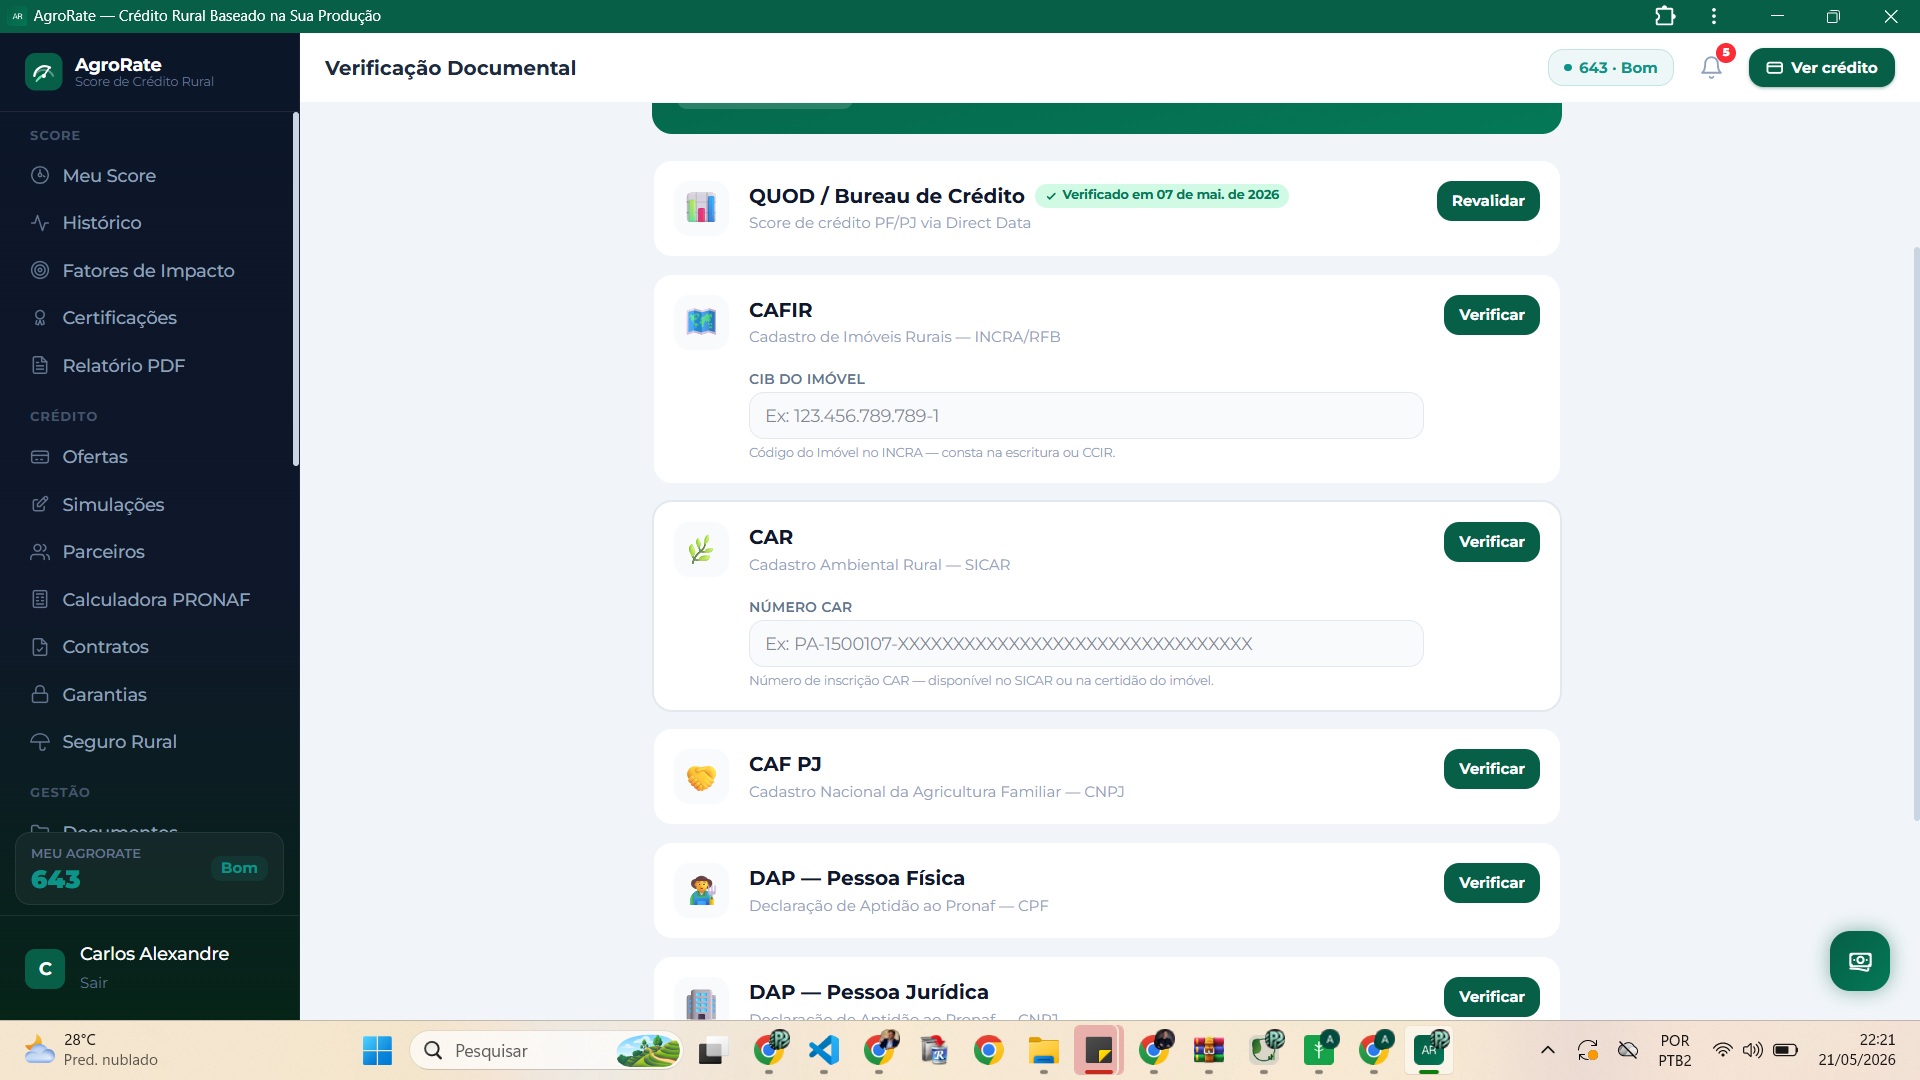Click the Meu AgroRate 643 score card

[149, 868]
